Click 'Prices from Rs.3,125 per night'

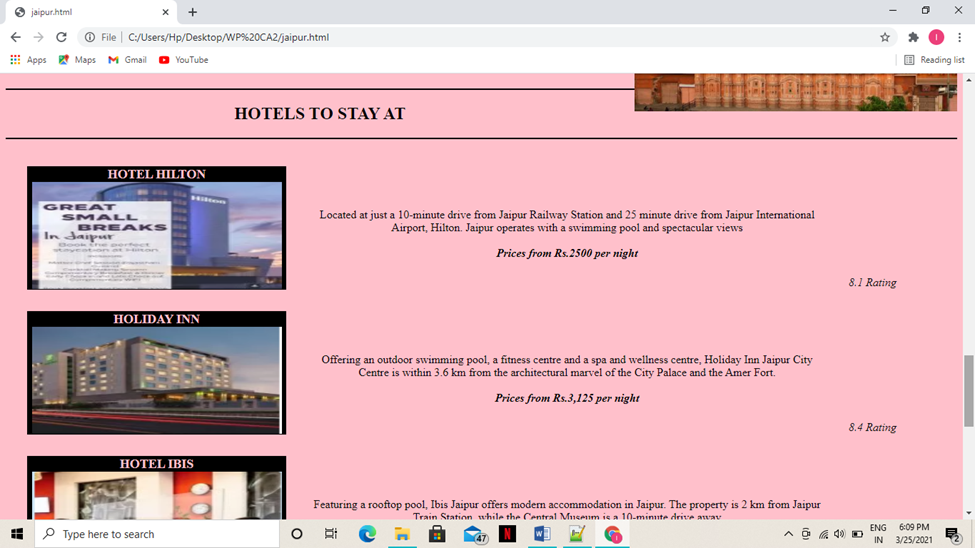(x=567, y=398)
